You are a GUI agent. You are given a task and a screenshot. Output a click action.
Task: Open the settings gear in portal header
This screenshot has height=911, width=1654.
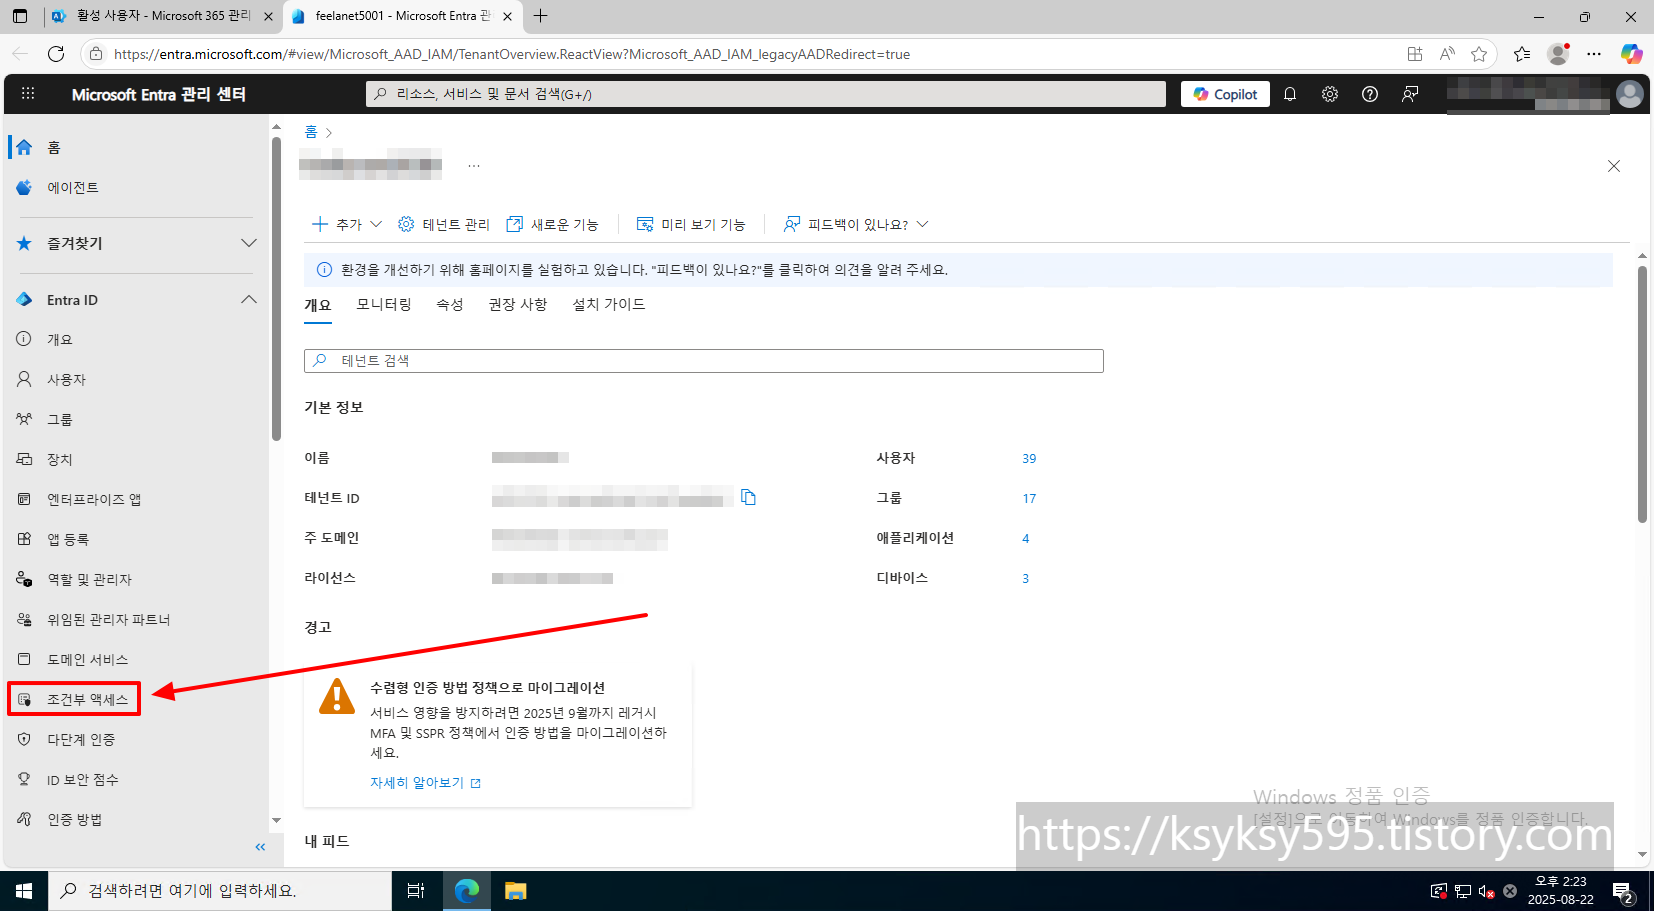[1330, 94]
